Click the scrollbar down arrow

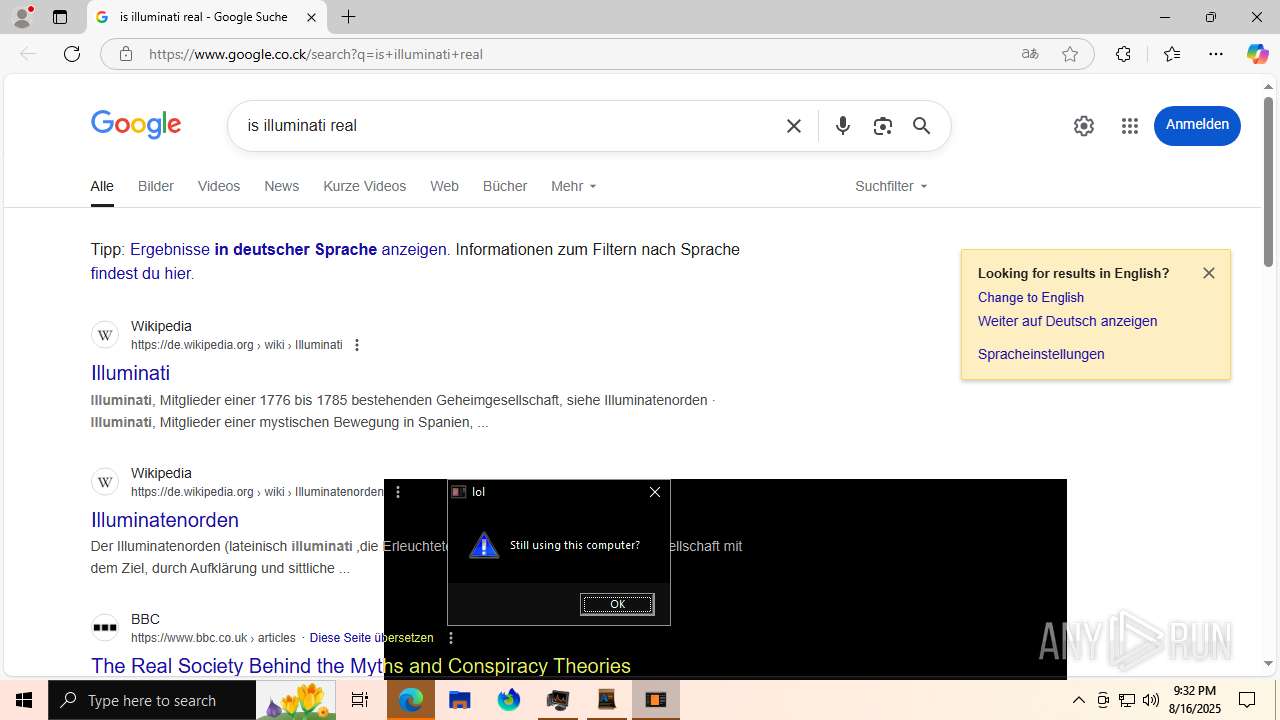tap(1268, 664)
